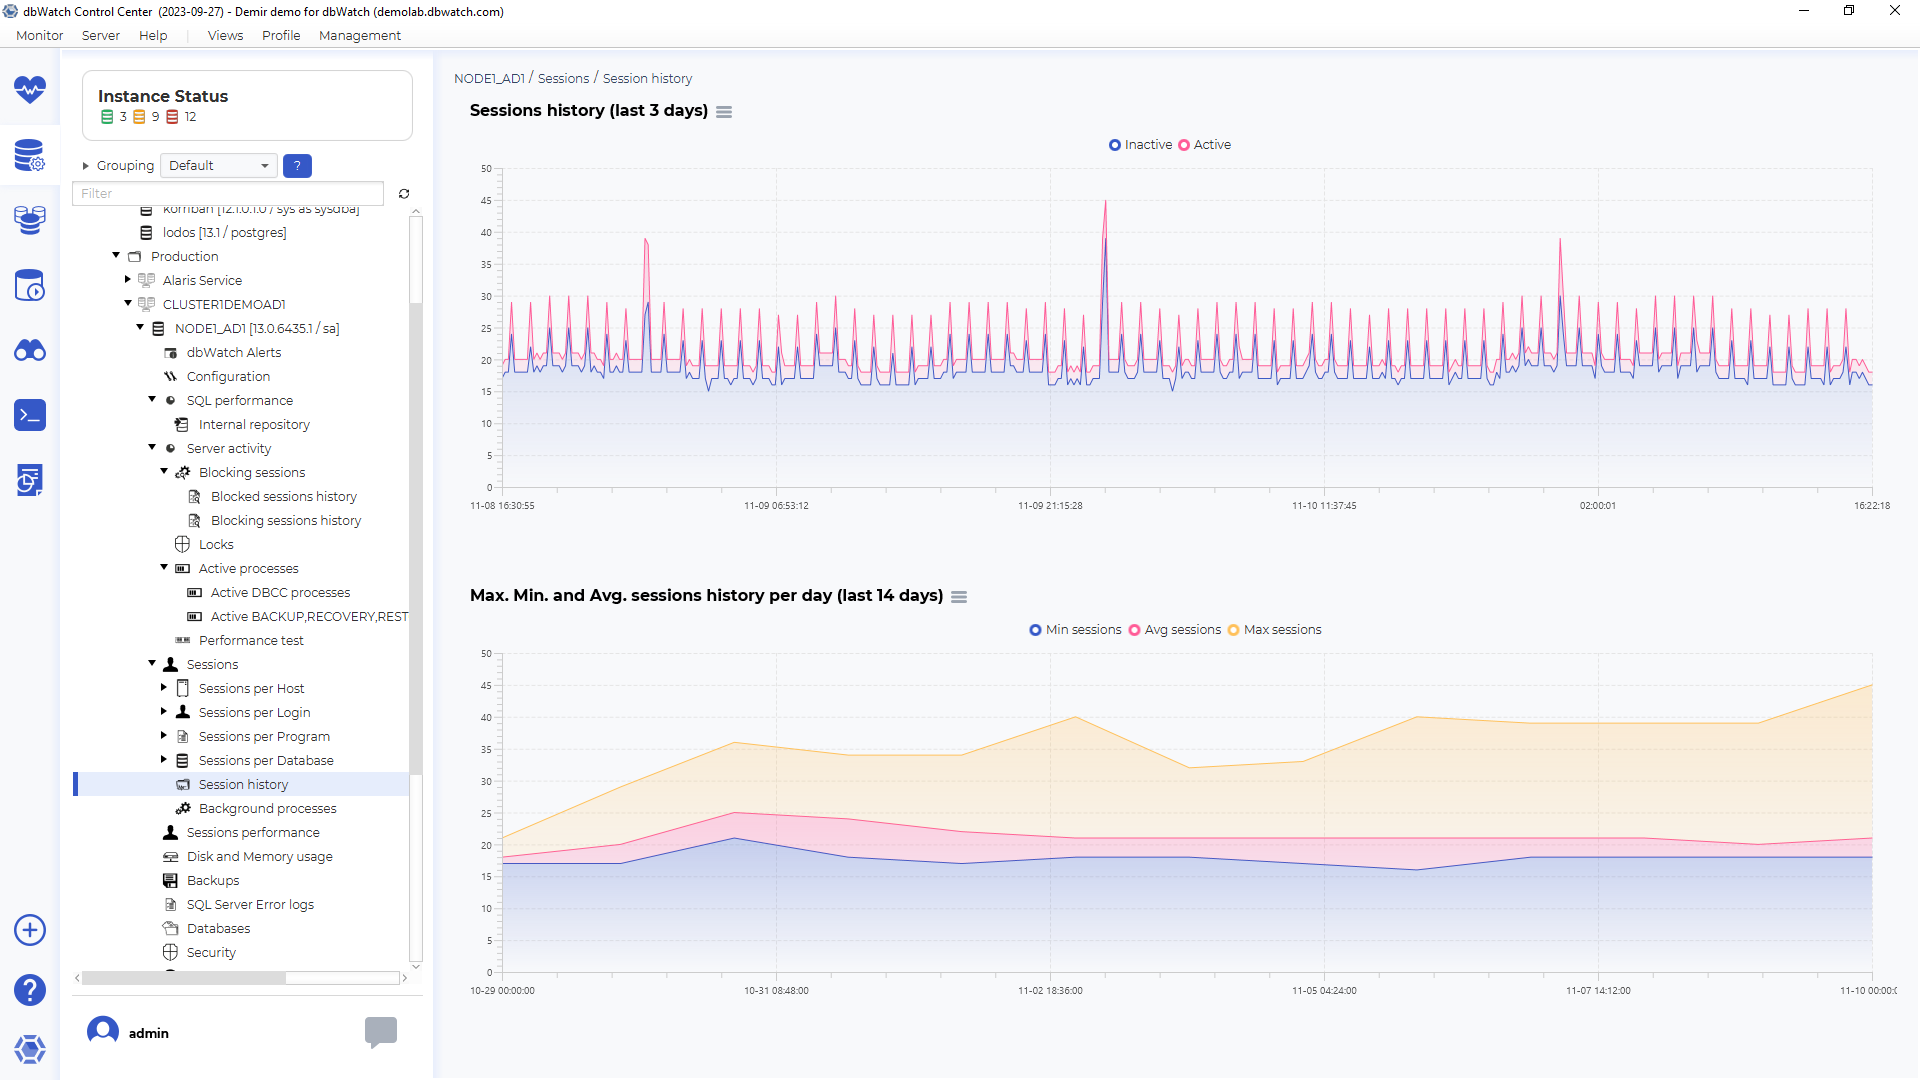This screenshot has width=1920, height=1080.
Task: Refresh the instance tree with the reload icon
Action: click(404, 194)
